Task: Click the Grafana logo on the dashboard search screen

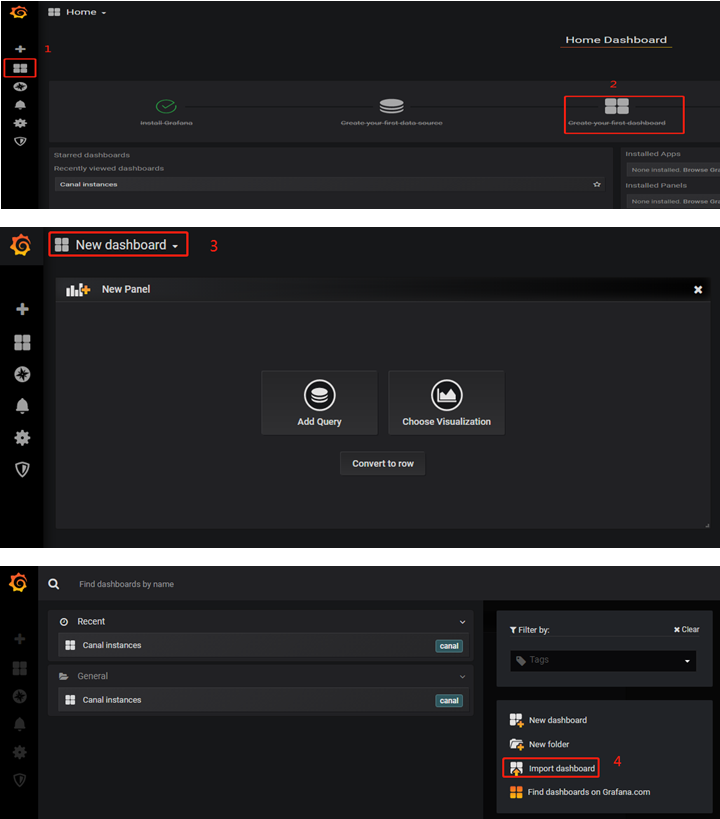Action: click(18, 582)
